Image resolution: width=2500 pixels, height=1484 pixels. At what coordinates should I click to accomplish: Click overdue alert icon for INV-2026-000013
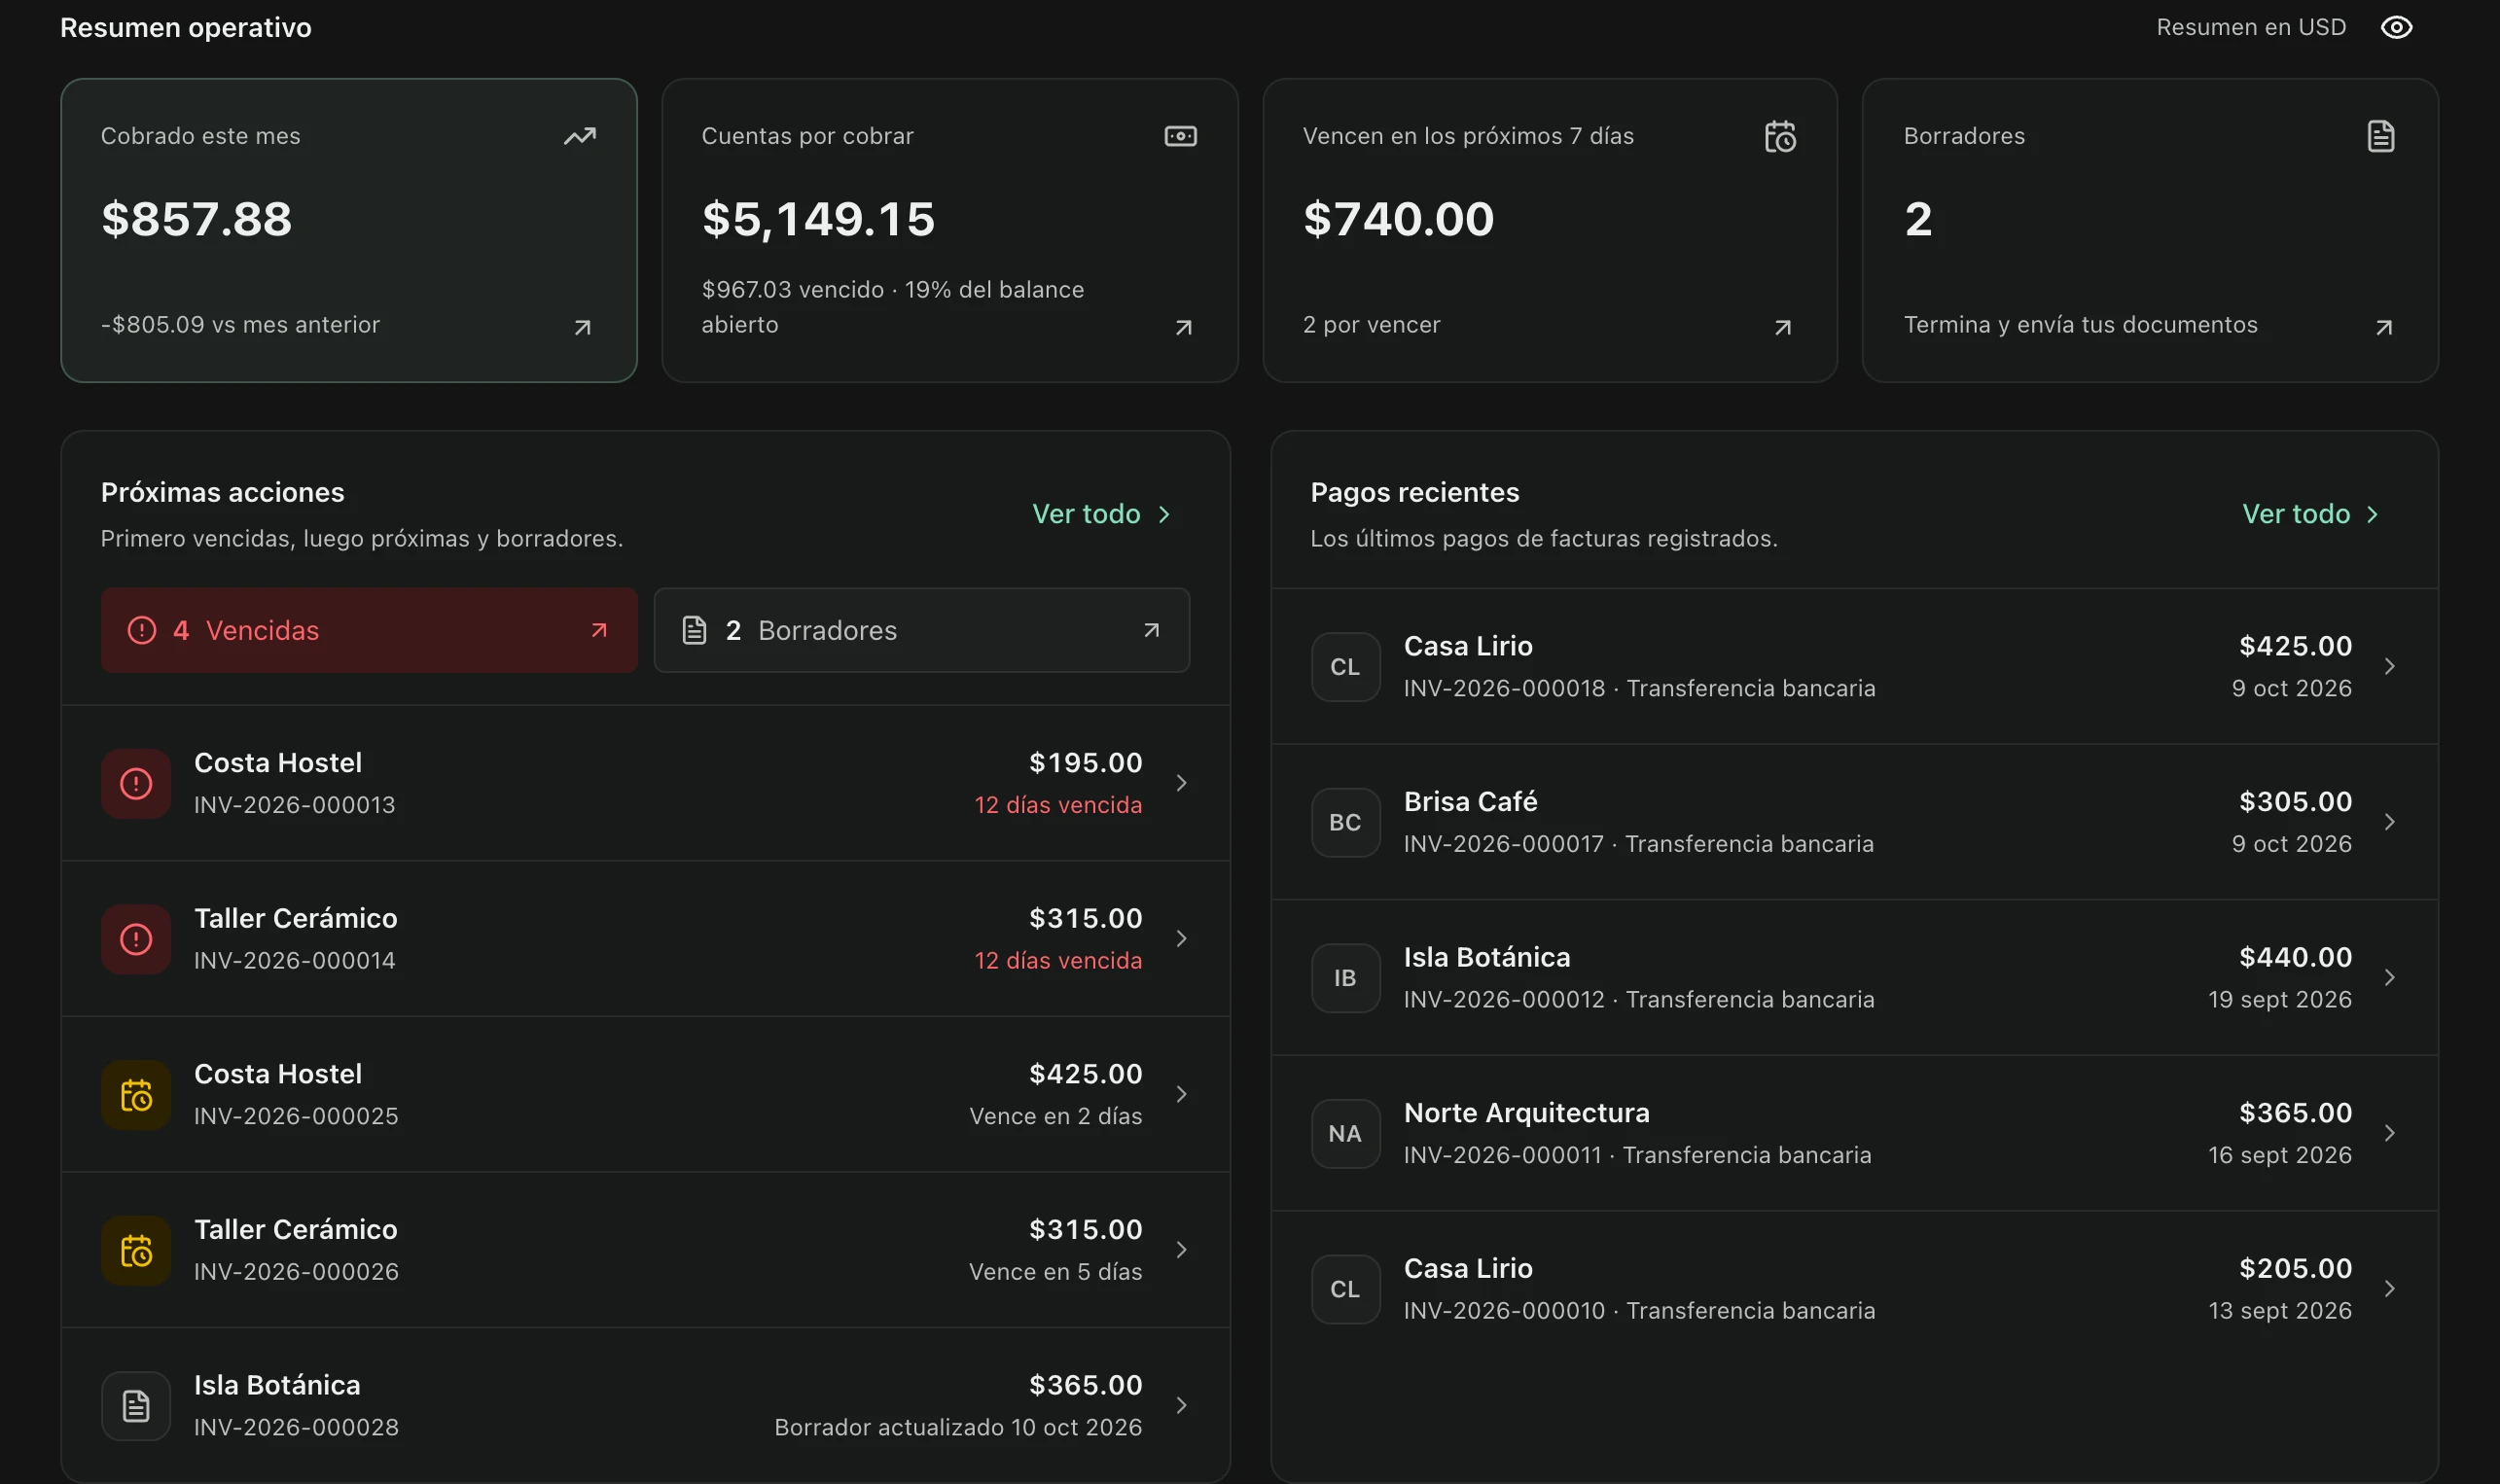pos(136,784)
